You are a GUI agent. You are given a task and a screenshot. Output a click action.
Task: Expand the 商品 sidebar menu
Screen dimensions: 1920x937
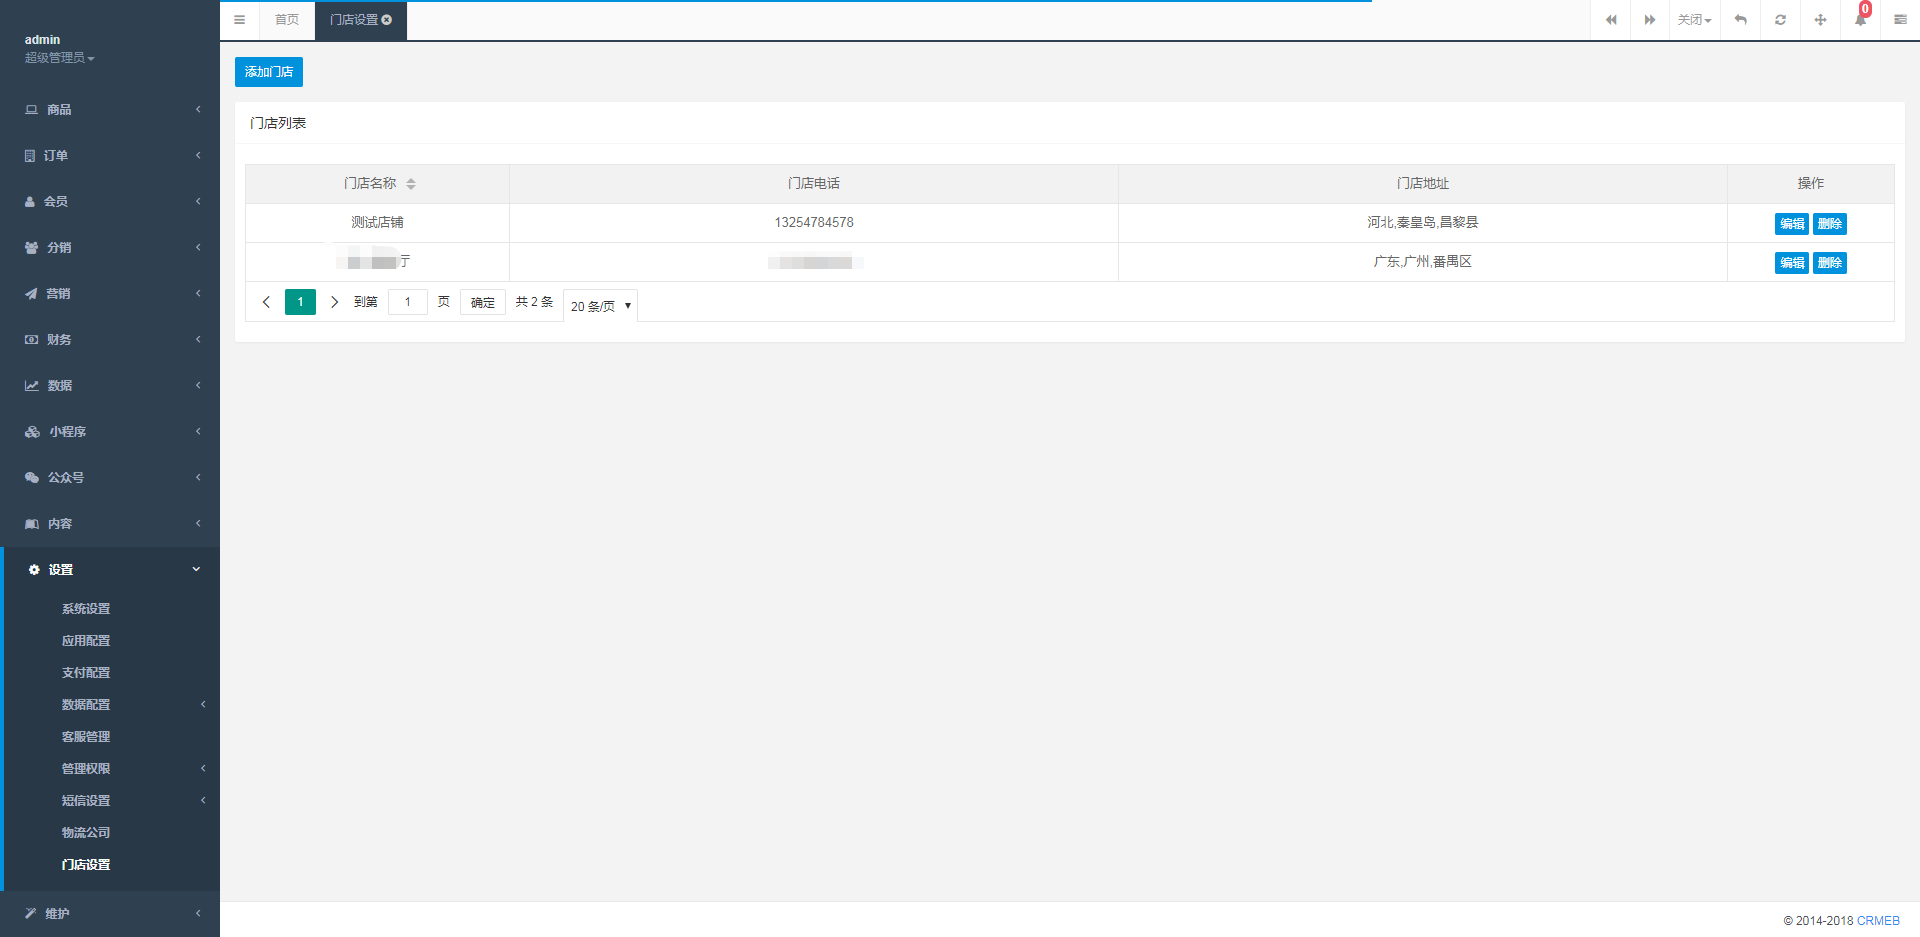pyautogui.click(x=110, y=109)
